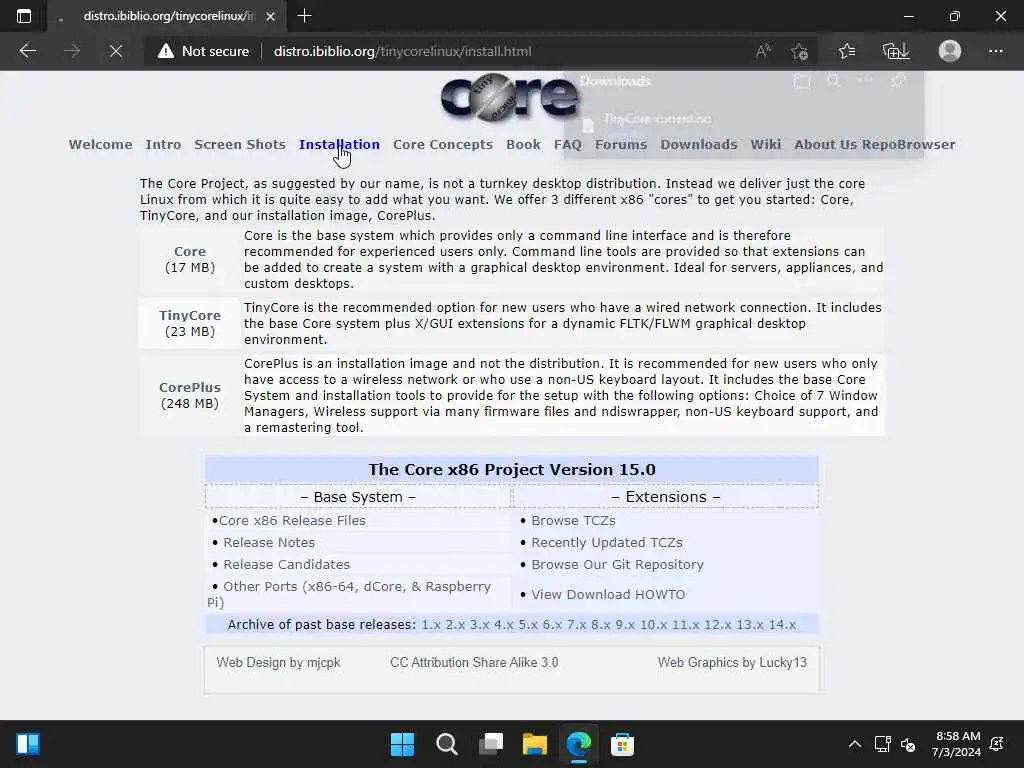Open the Browse TCZs link

coord(573,520)
